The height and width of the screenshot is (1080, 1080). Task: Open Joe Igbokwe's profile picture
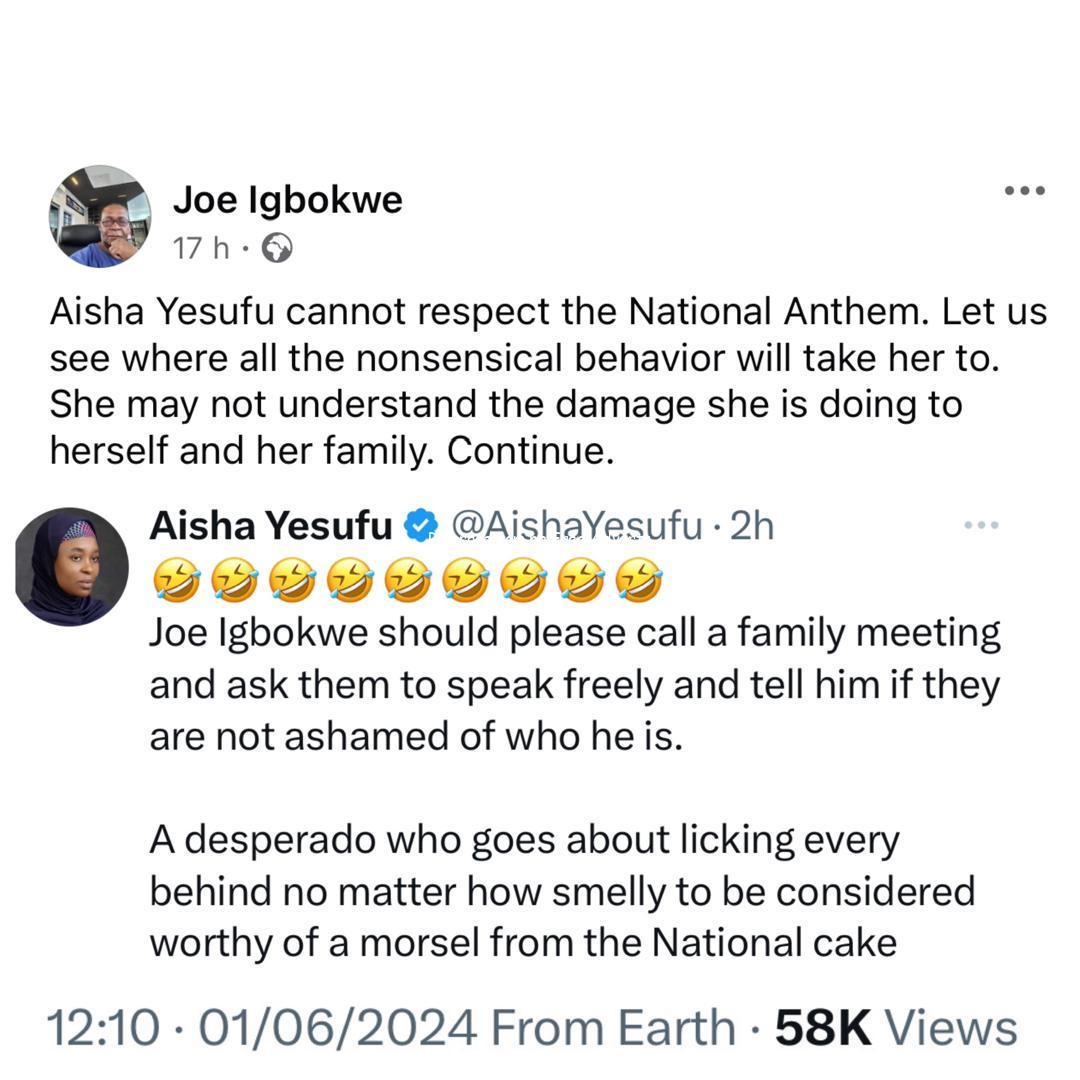(100, 217)
